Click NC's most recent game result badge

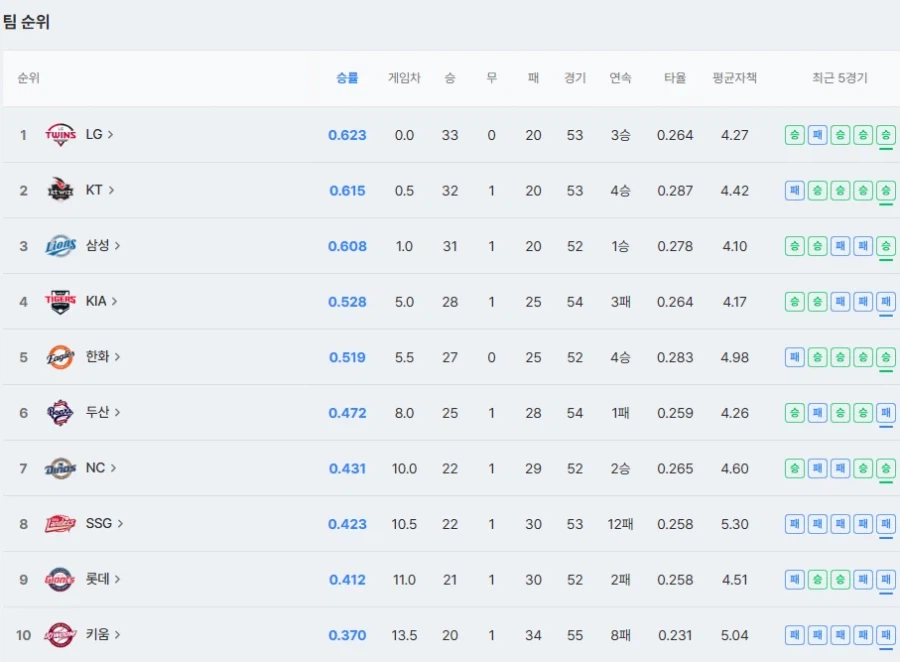coord(886,469)
